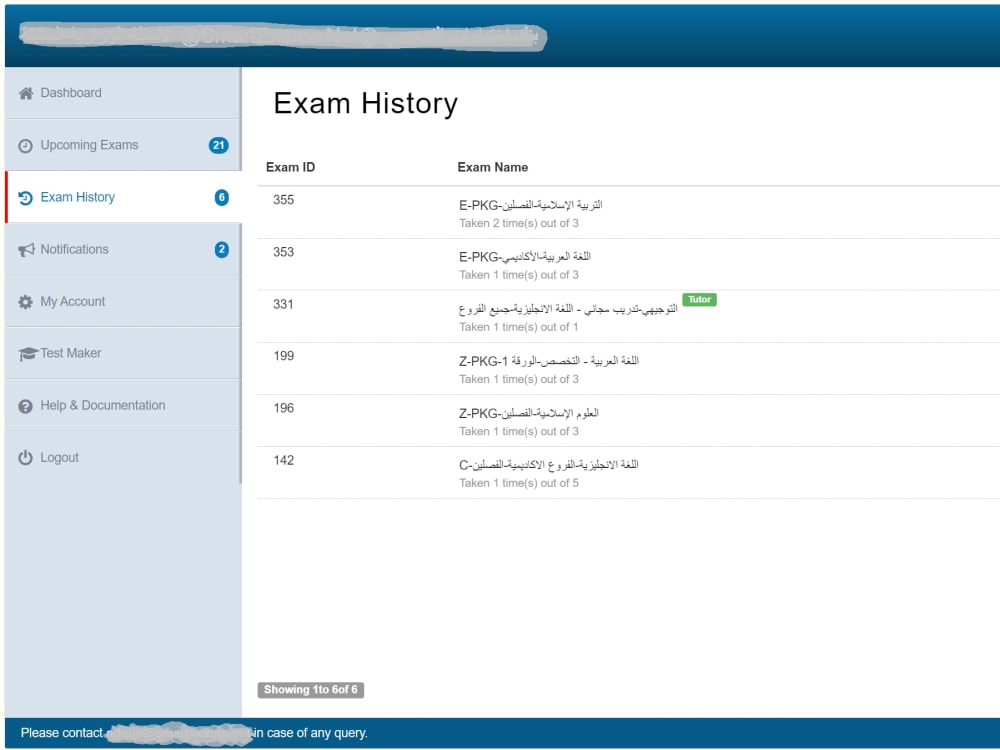Screen dimensions: 1000x750
Task: Click 'Taken 1 time(s) out of 5'
Action: pyautogui.click(x=518, y=483)
